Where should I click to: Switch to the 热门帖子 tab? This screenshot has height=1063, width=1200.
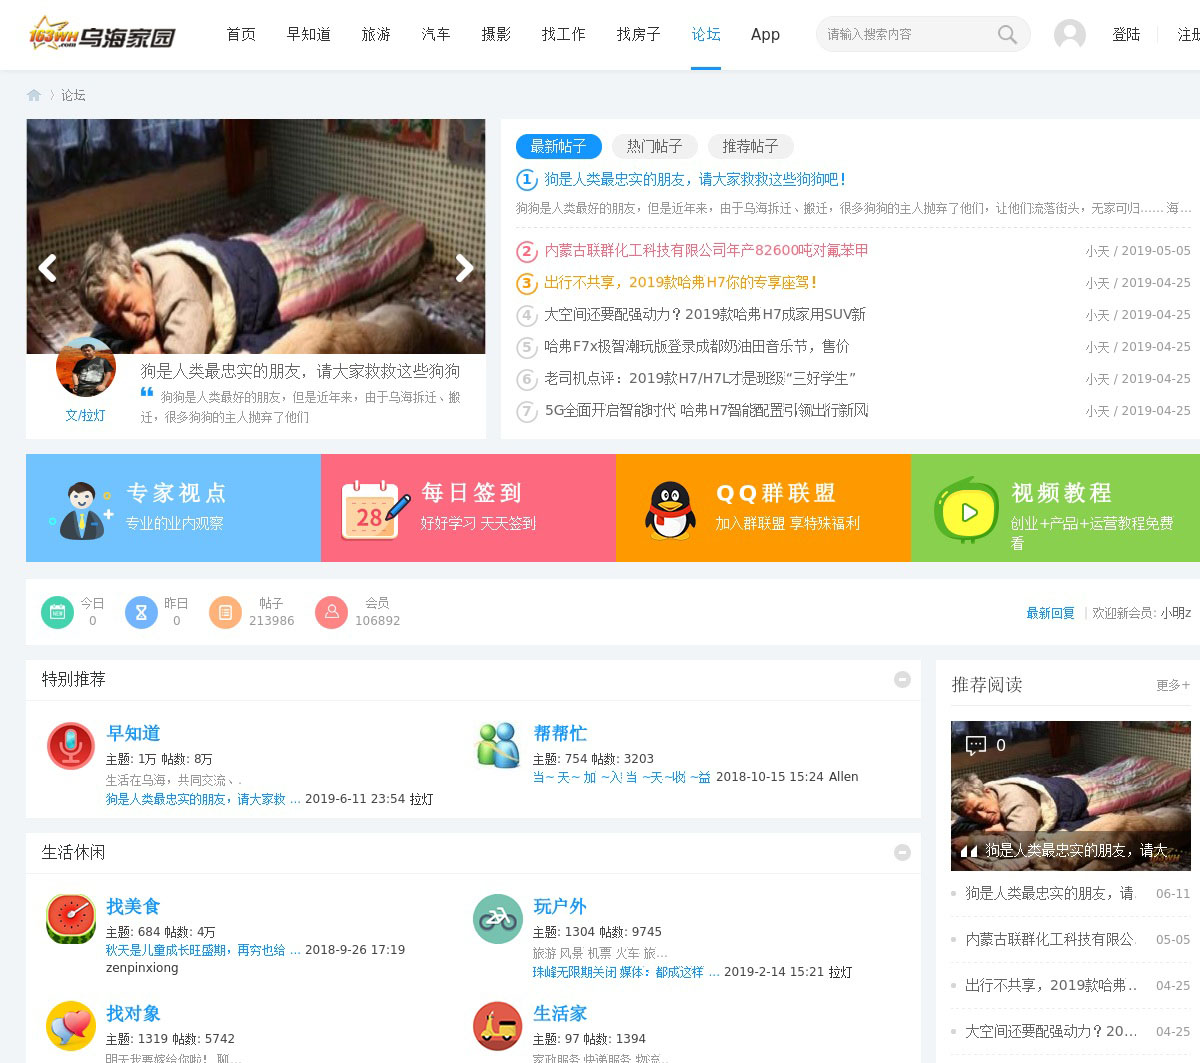click(654, 147)
